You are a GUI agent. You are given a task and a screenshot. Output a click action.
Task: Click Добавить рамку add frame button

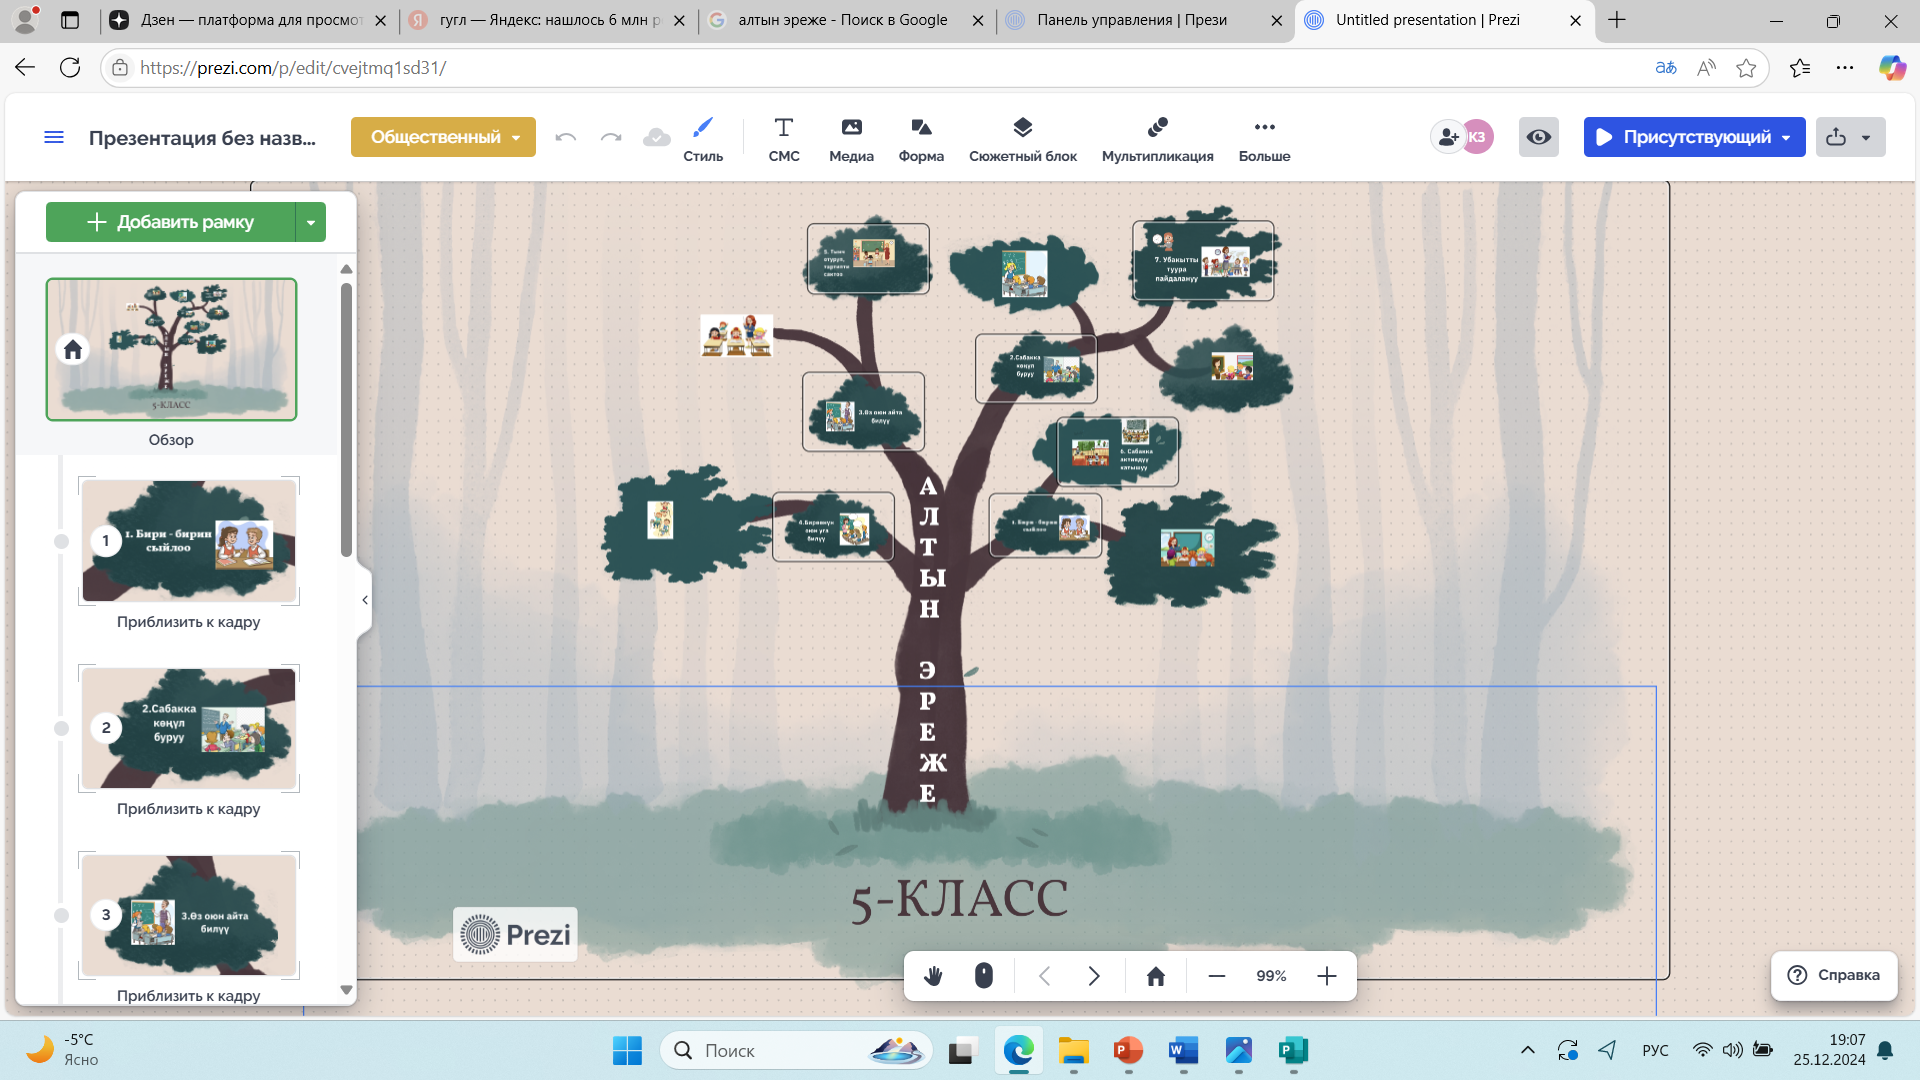[171, 222]
